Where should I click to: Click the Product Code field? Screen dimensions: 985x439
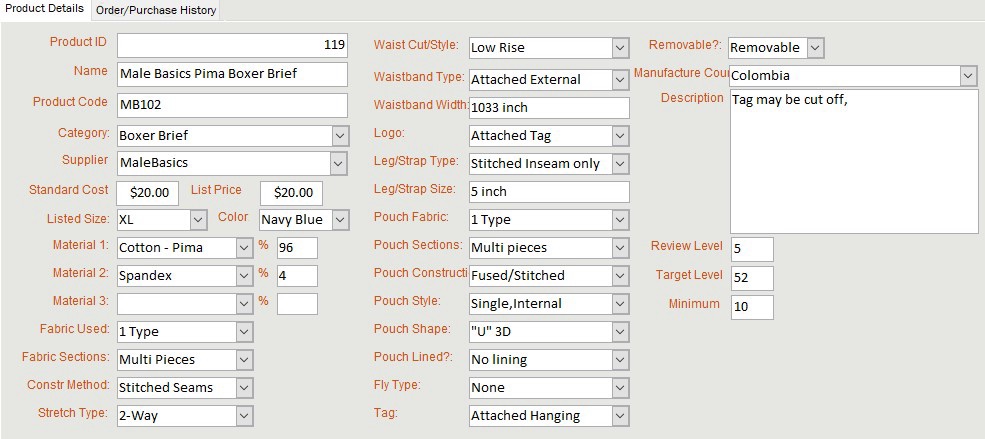[x=232, y=105]
